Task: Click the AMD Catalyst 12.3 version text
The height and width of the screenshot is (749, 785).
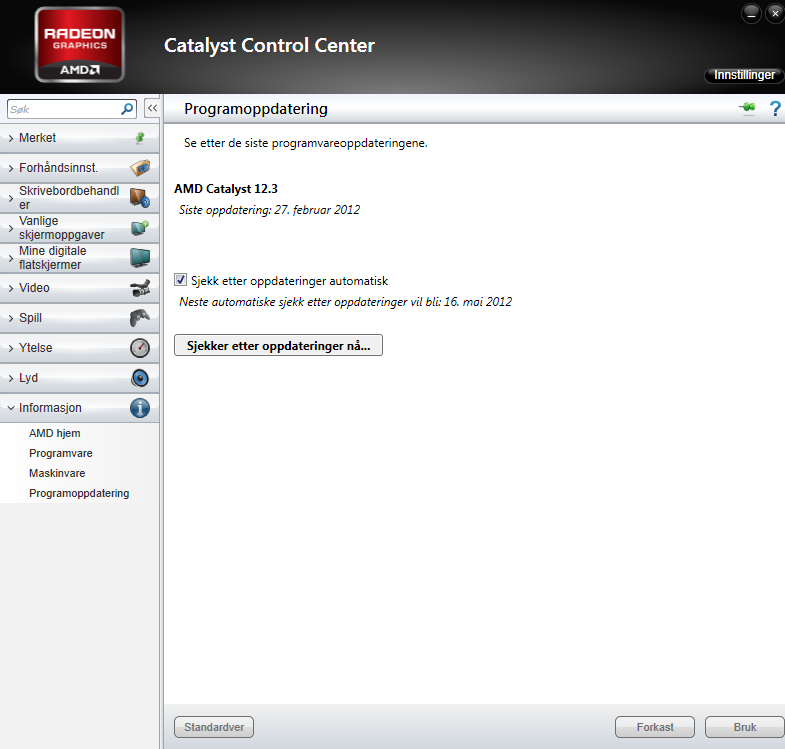Action: (x=226, y=189)
